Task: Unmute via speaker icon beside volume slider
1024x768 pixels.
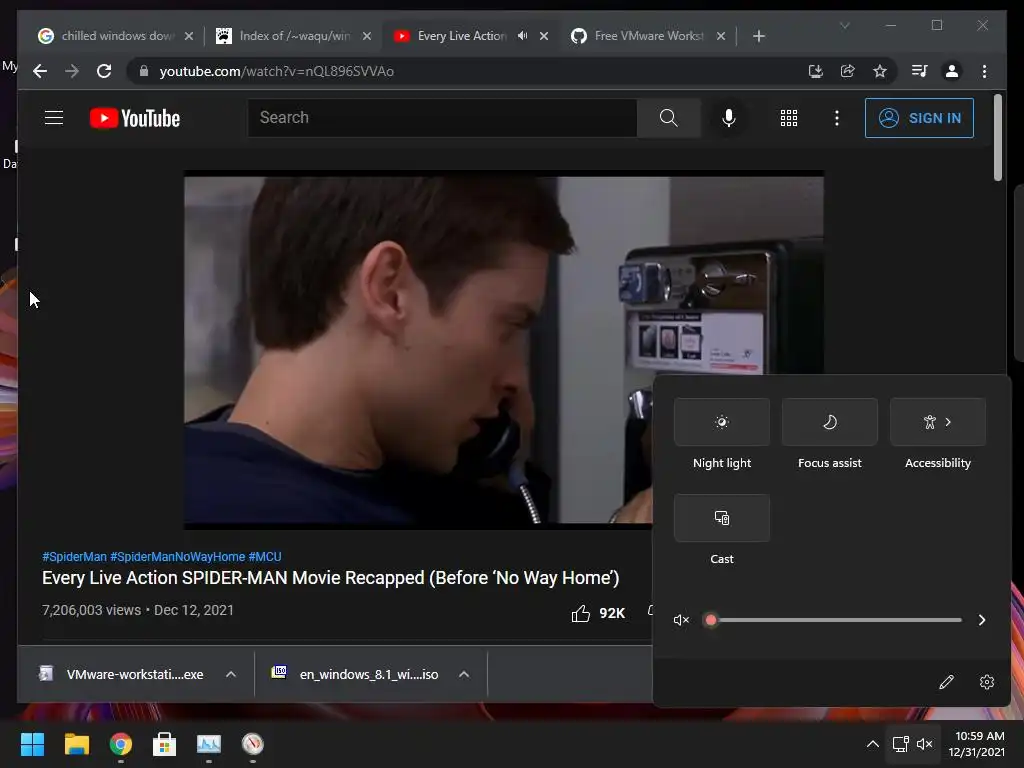Action: click(x=681, y=620)
